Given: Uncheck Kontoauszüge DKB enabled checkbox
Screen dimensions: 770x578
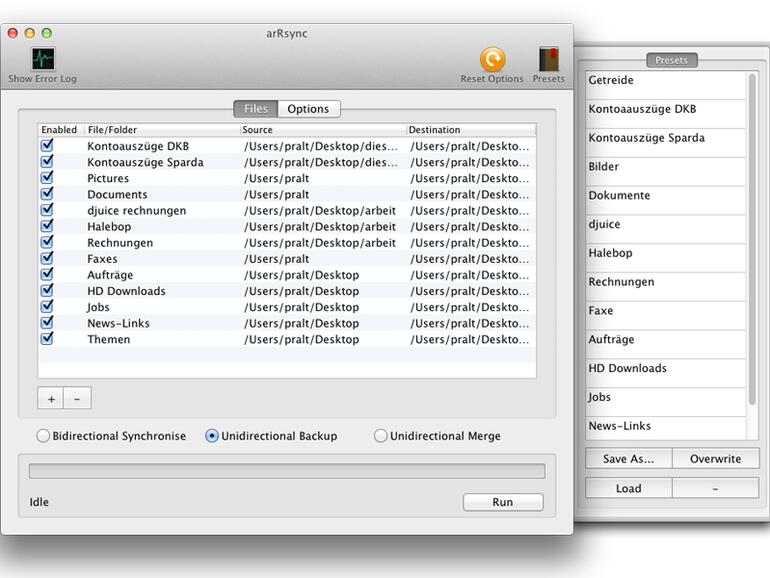Looking at the screenshot, I should click(x=47, y=145).
